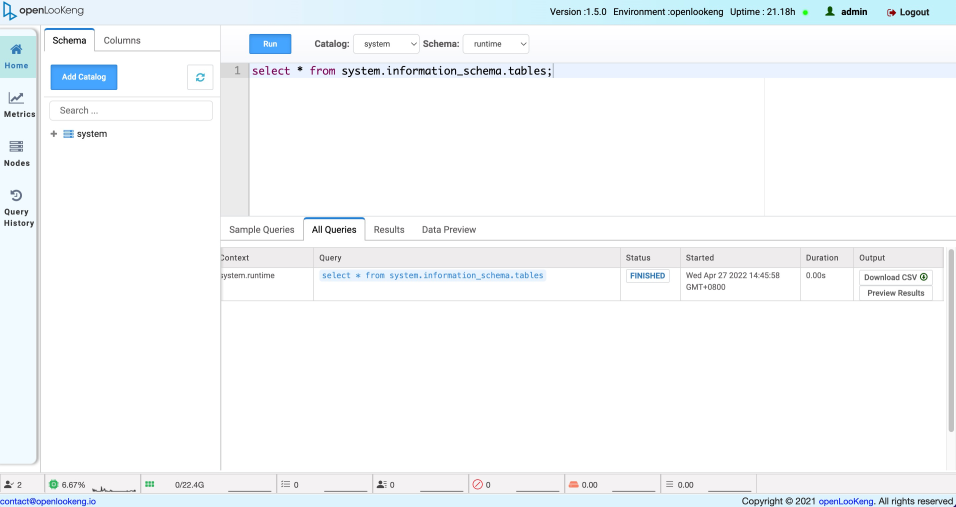
Task: Click the Preview Results button
Action: pos(895,293)
